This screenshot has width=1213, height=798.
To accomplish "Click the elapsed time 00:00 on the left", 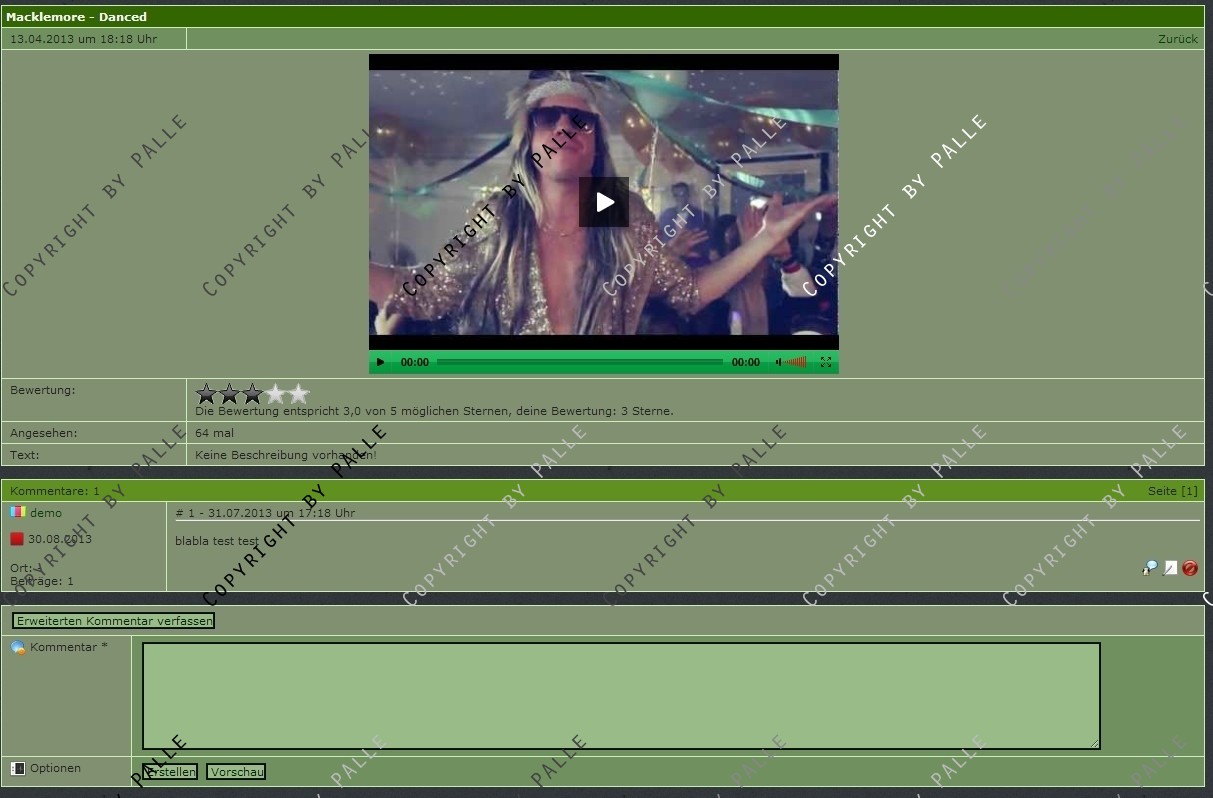I will tap(415, 362).
